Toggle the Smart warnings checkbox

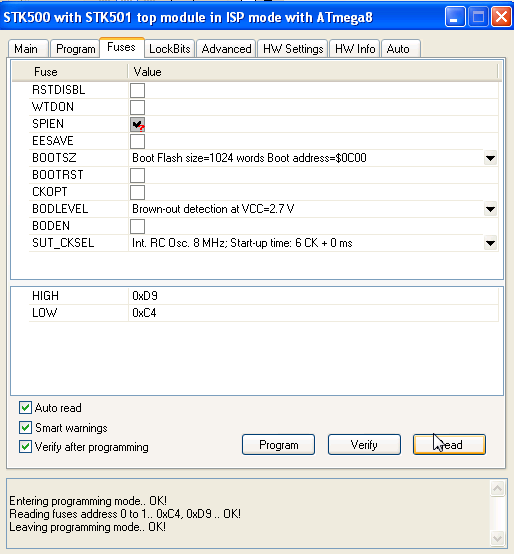coord(25,428)
